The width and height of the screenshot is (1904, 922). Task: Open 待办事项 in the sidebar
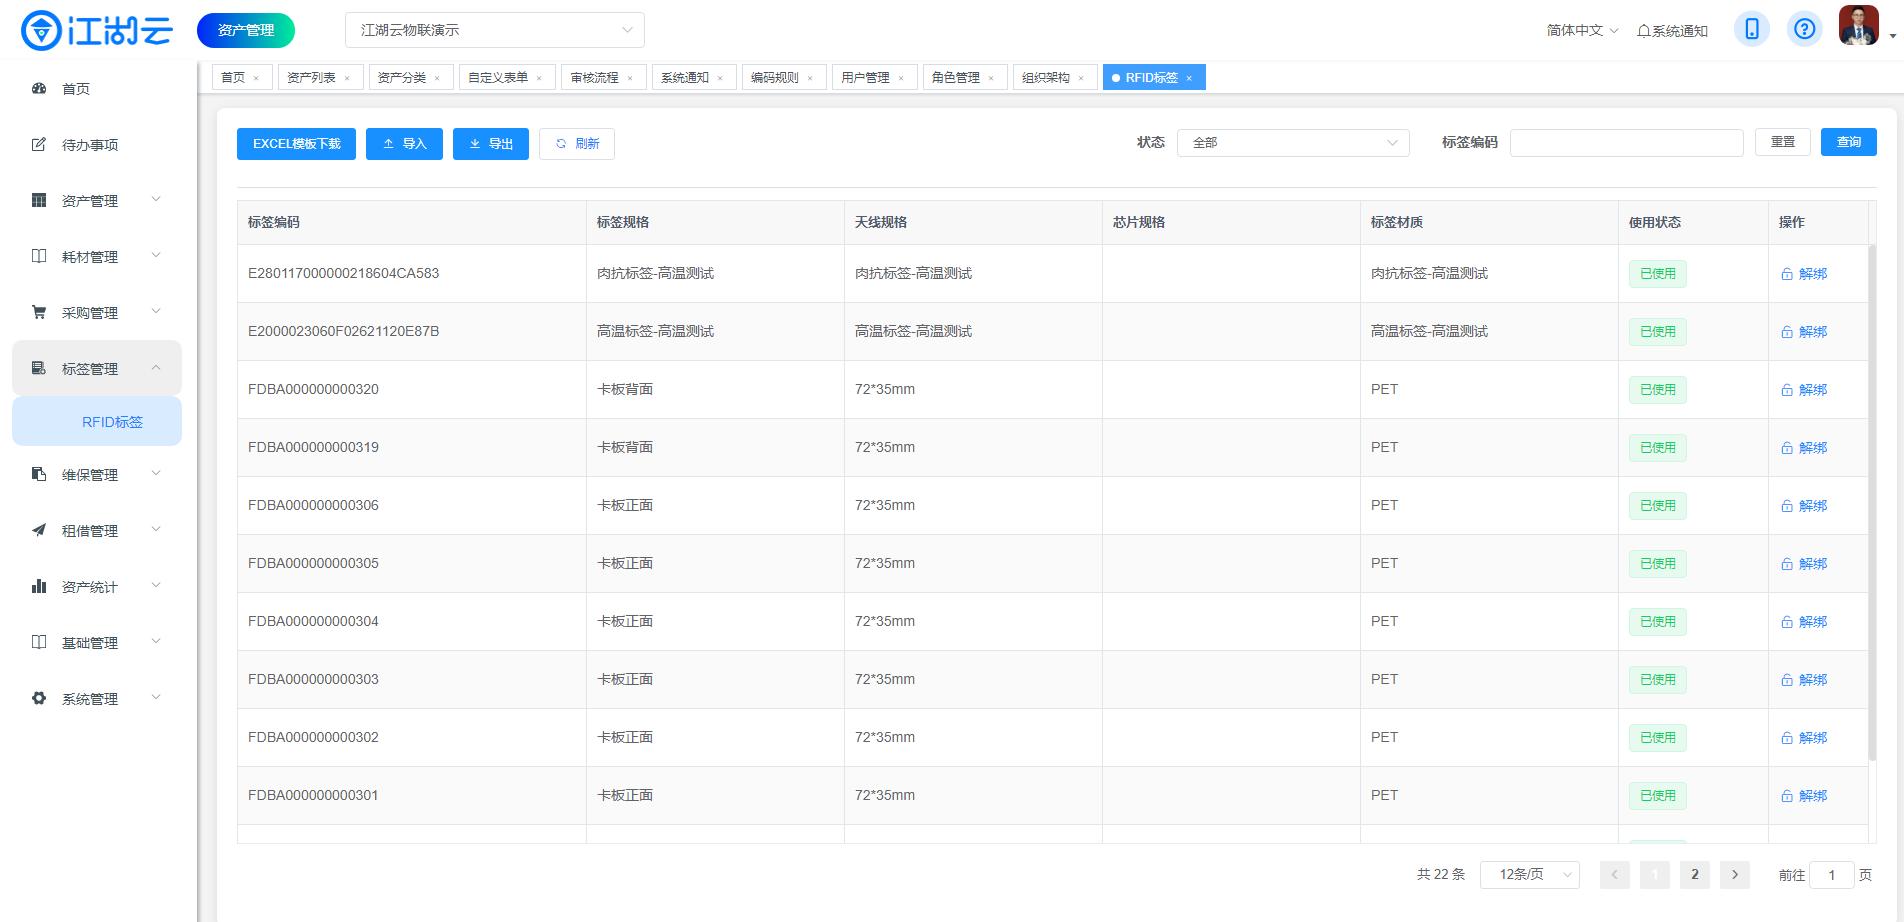89,145
